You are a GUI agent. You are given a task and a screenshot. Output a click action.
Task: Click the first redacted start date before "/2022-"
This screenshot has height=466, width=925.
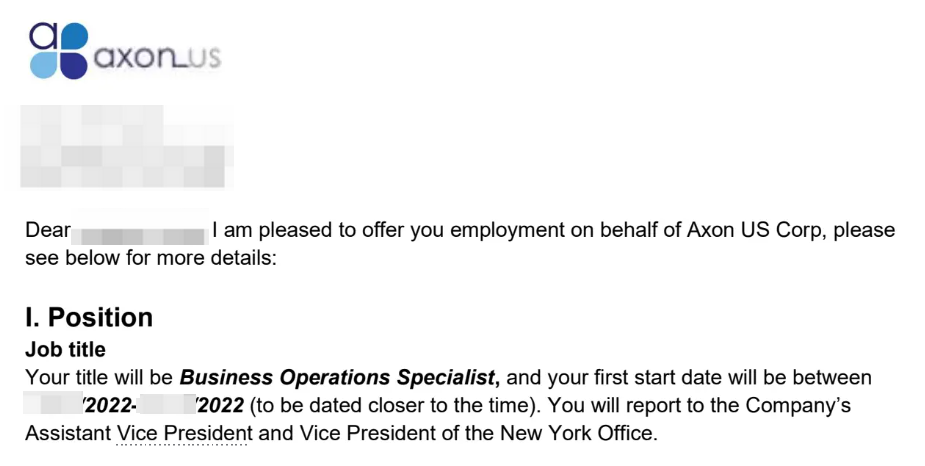(53, 405)
